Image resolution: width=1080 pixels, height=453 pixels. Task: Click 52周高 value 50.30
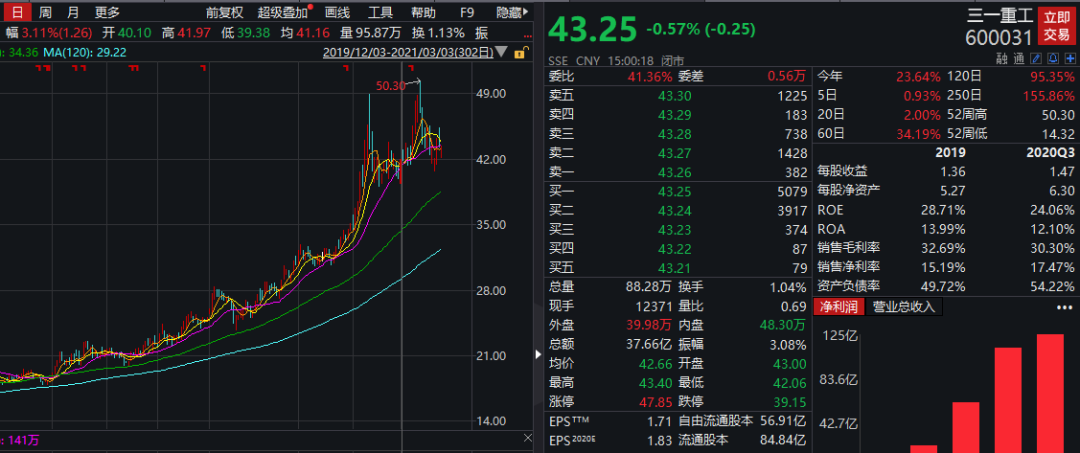click(x=1059, y=115)
